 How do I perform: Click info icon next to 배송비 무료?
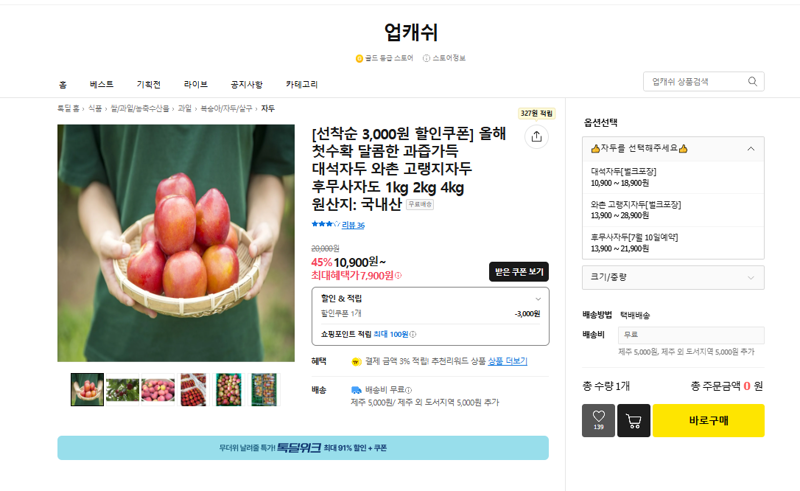tap(409, 390)
